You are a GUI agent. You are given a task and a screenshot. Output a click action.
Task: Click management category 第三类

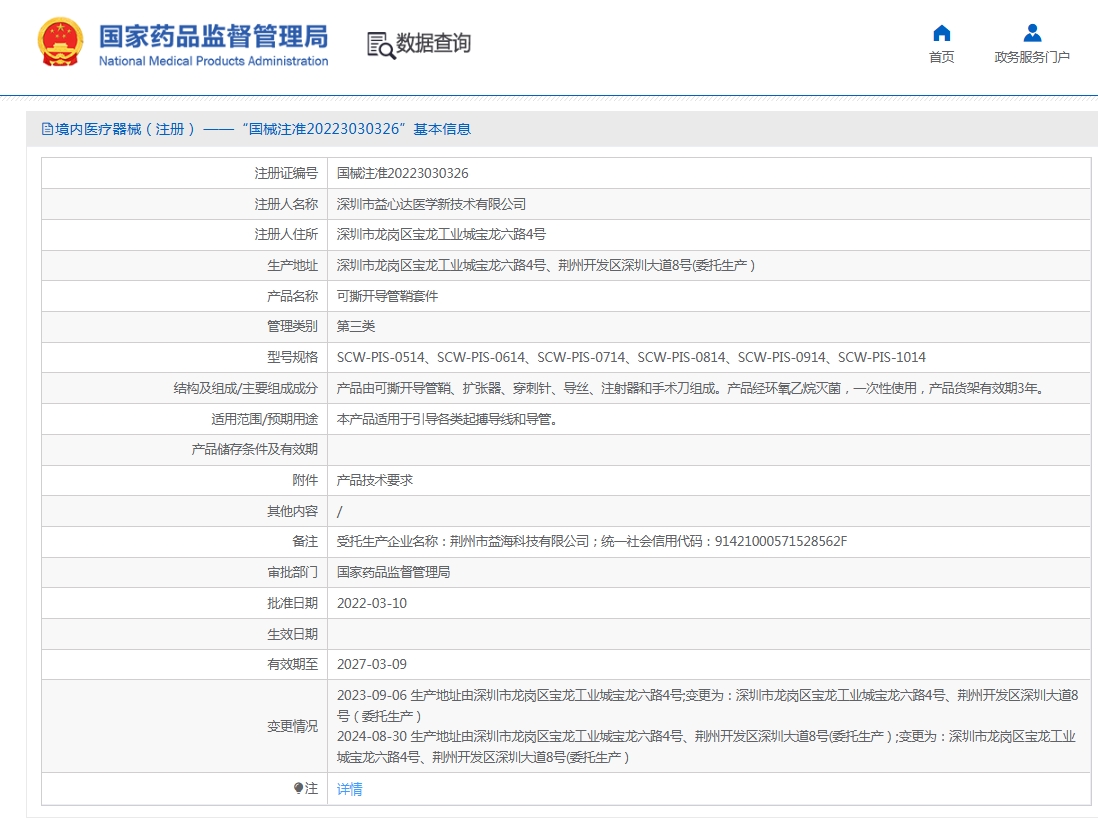click(356, 326)
